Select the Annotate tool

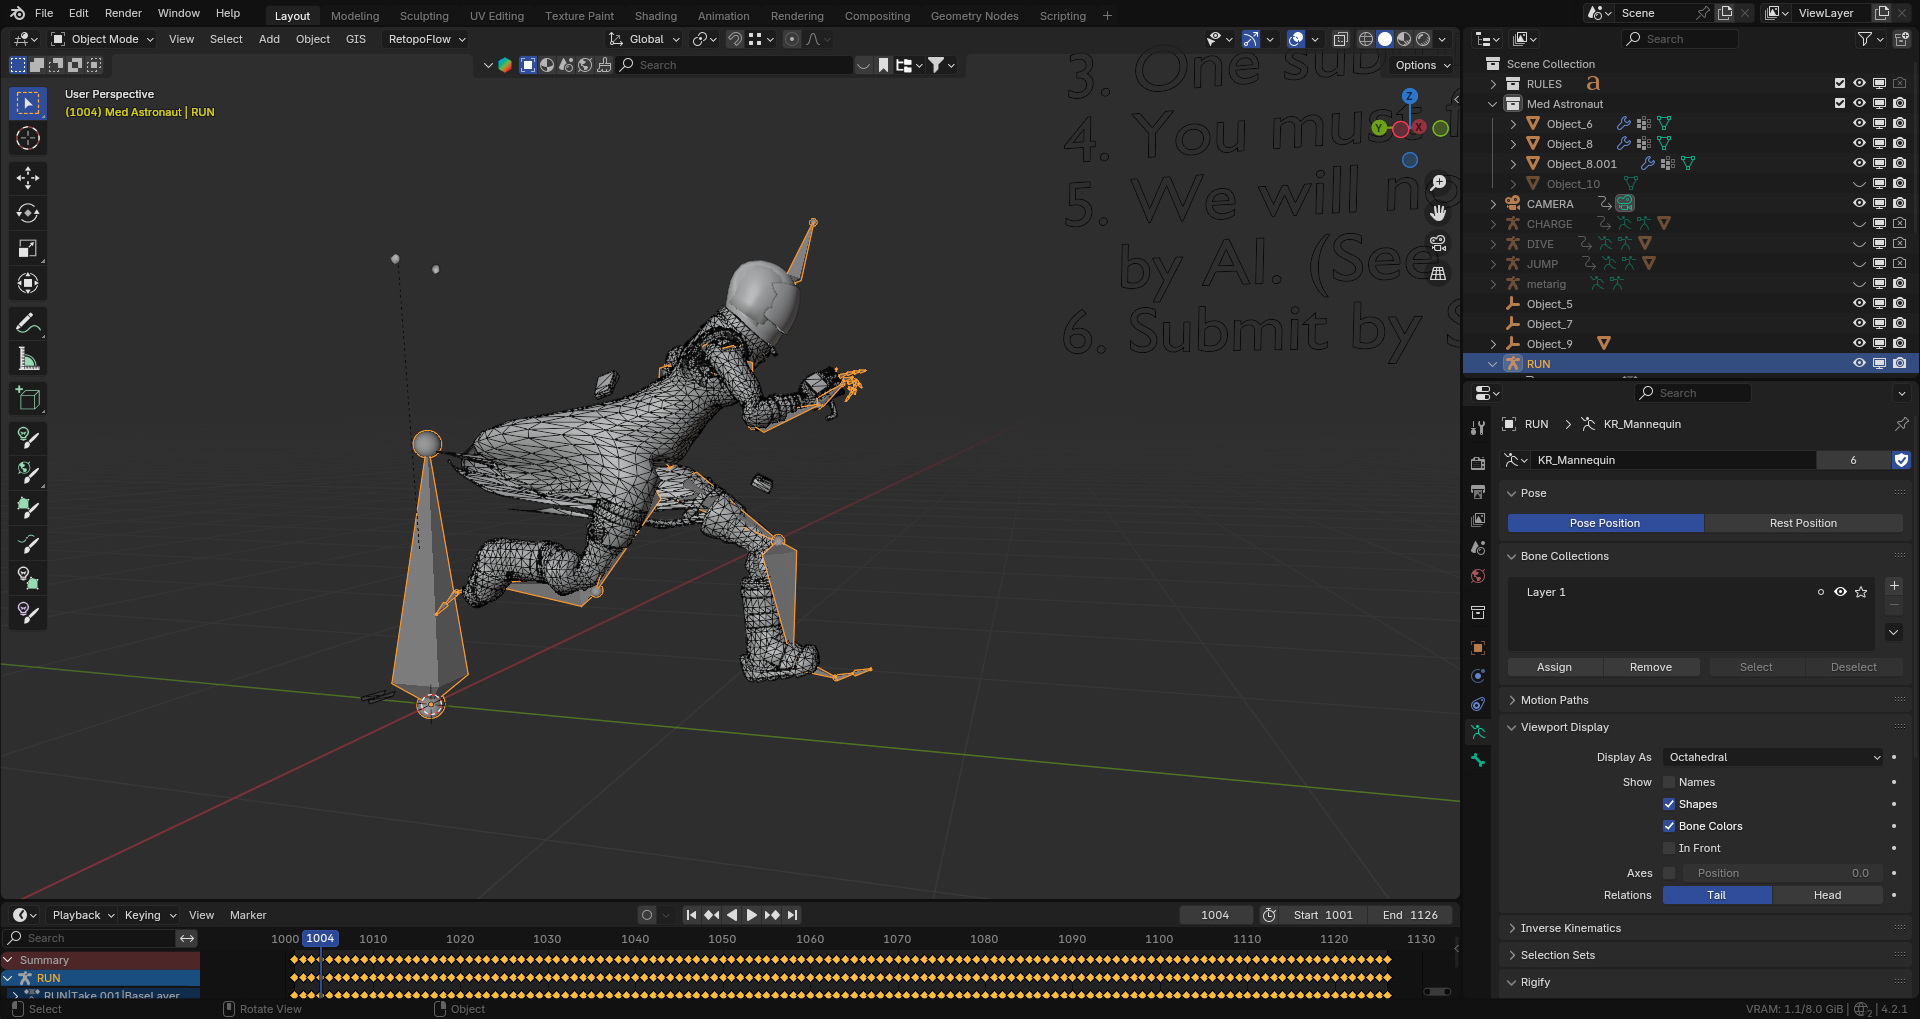point(28,323)
